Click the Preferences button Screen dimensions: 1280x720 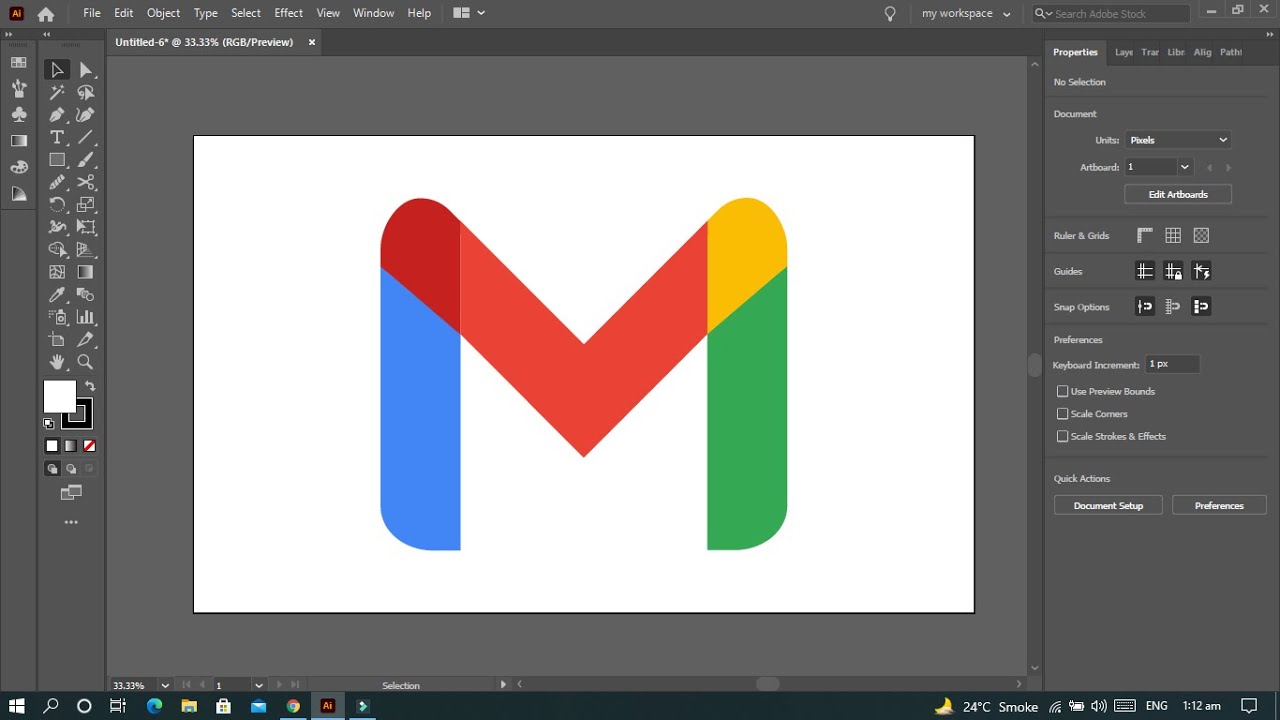coord(1219,506)
